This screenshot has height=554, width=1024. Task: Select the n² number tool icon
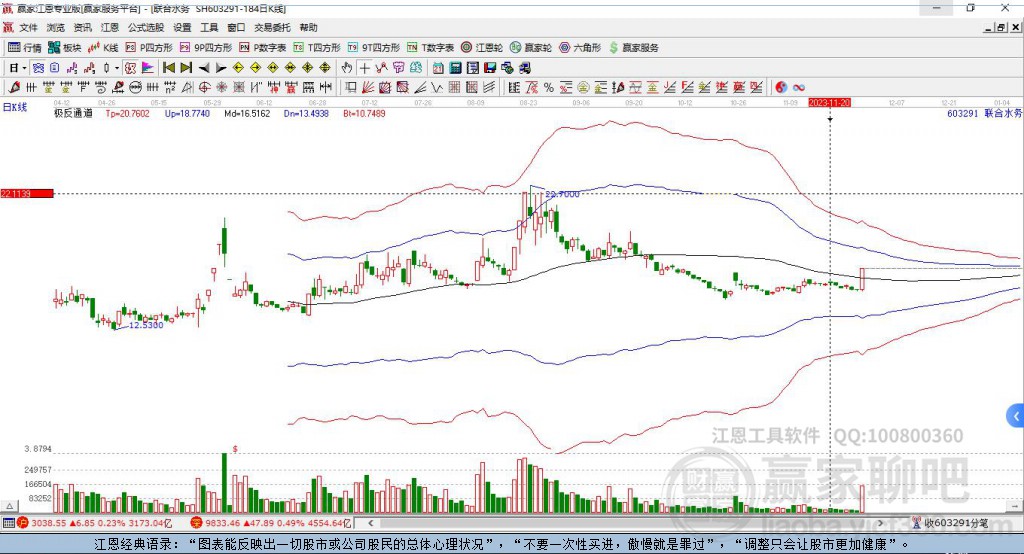170,87
